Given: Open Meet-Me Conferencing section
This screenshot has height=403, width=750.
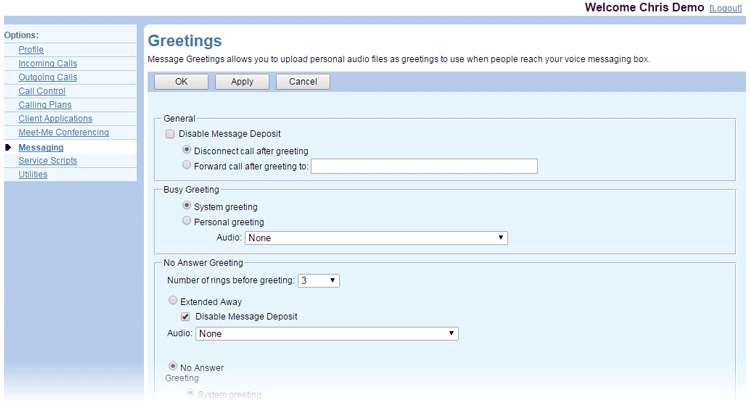Looking at the screenshot, I should 63,133.
